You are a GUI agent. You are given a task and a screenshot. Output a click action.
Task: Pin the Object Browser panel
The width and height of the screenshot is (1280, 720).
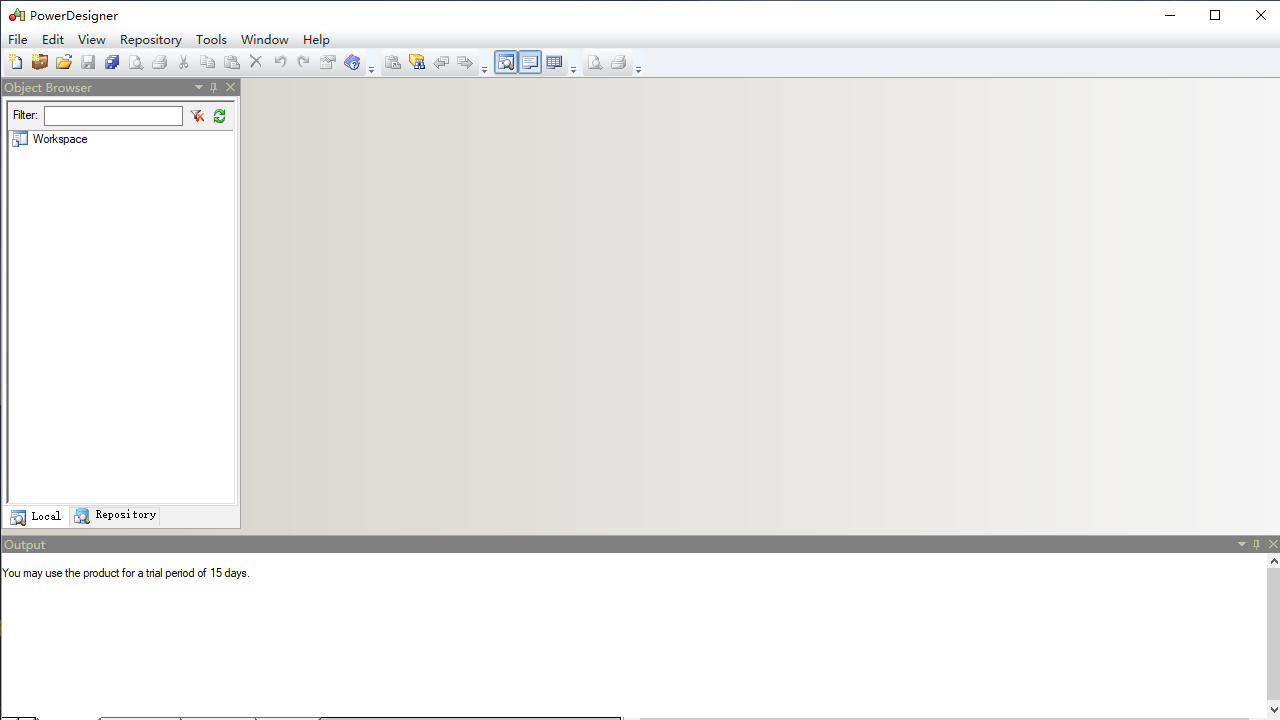tap(214, 88)
